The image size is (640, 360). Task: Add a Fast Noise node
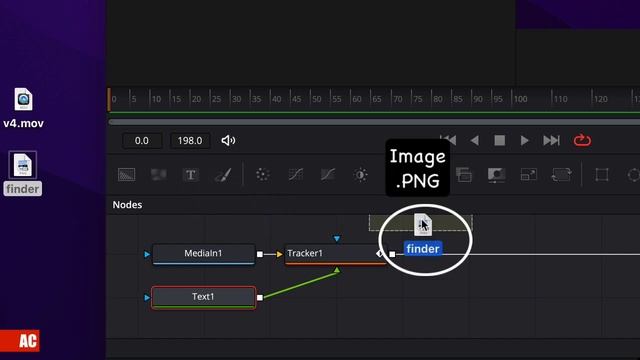point(158,175)
